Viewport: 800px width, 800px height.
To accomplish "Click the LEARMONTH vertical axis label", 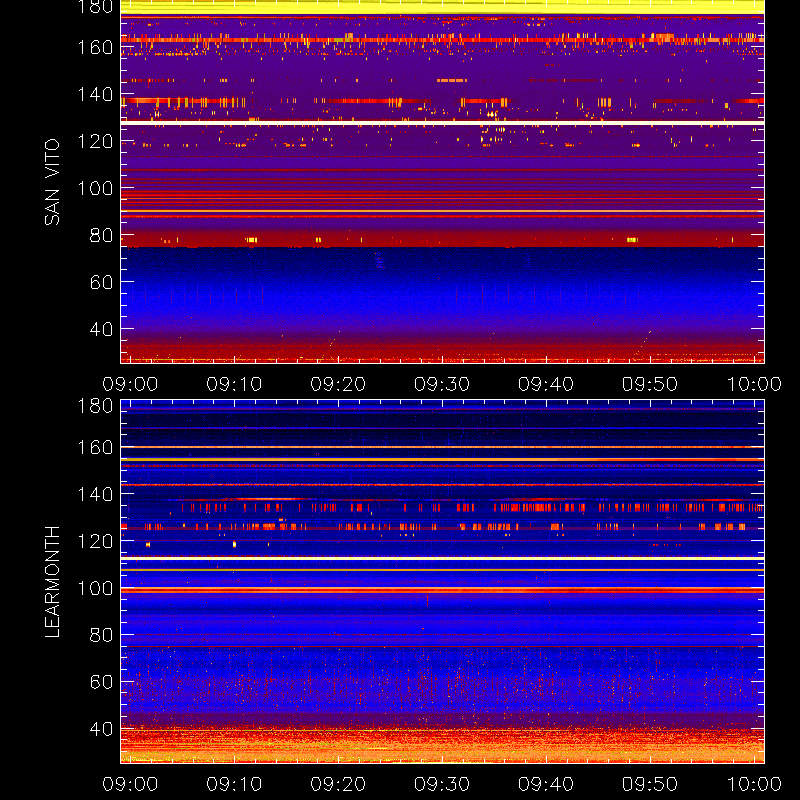I will pos(52,582).
